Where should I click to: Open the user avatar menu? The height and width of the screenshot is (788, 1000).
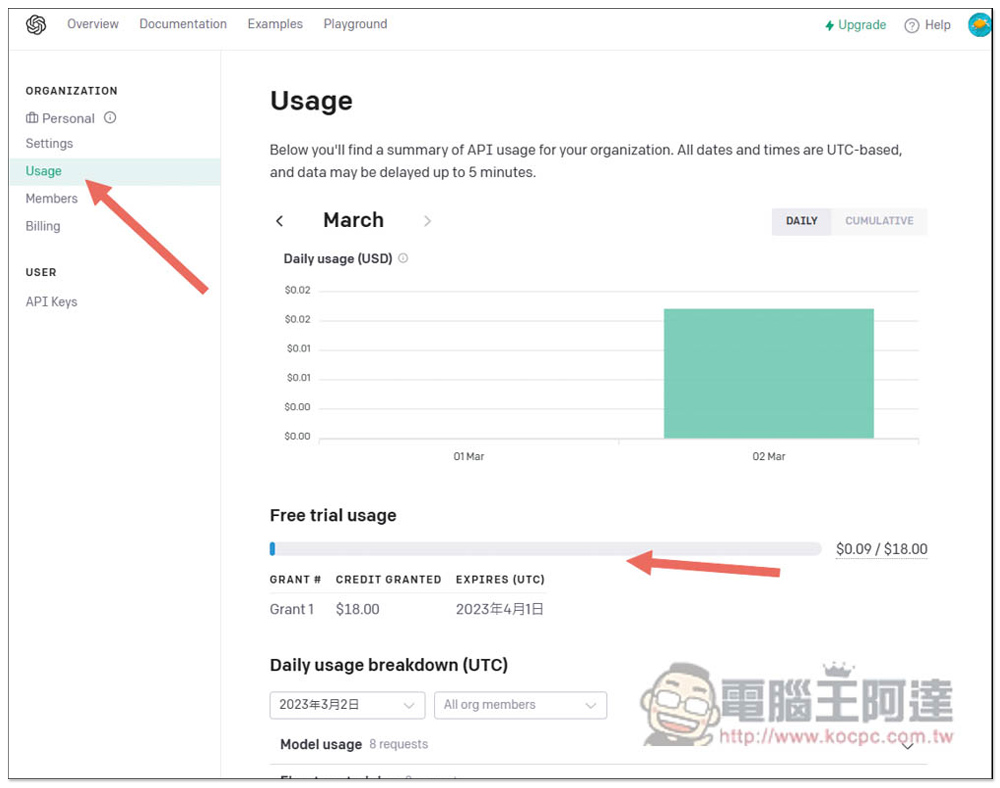click(979, 25)
